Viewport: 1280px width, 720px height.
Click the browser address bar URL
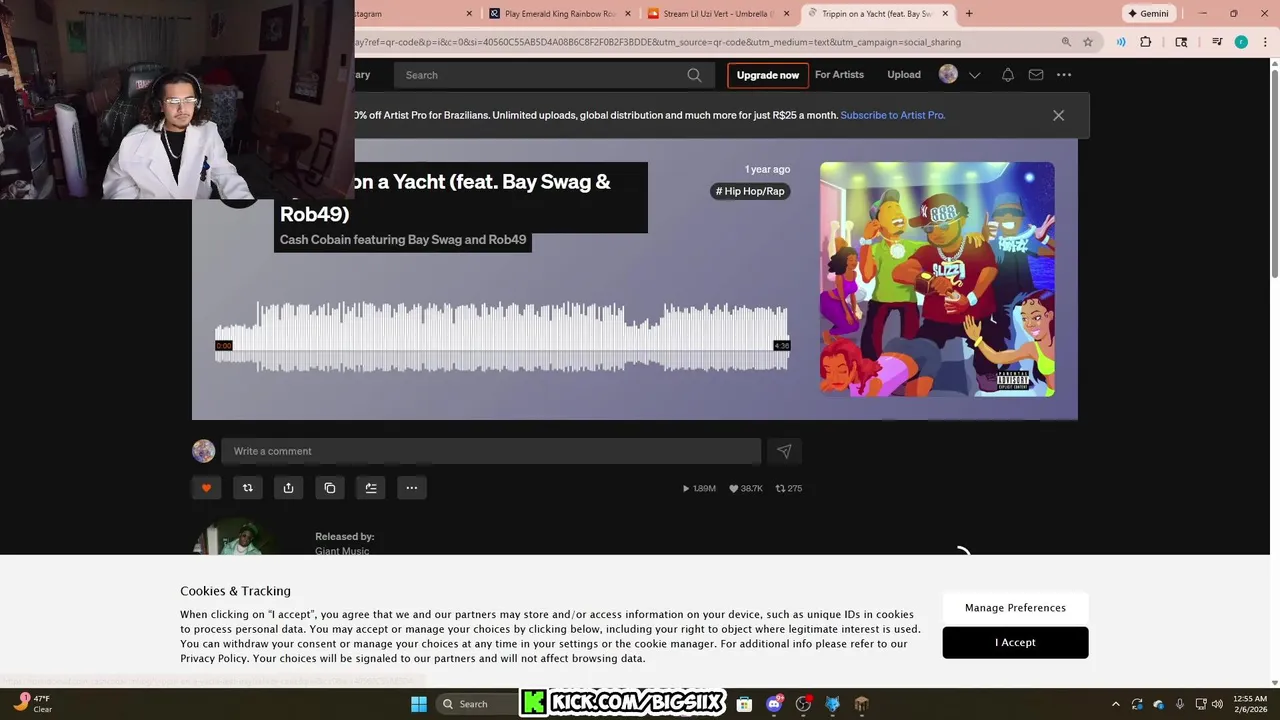click(660, 42)
